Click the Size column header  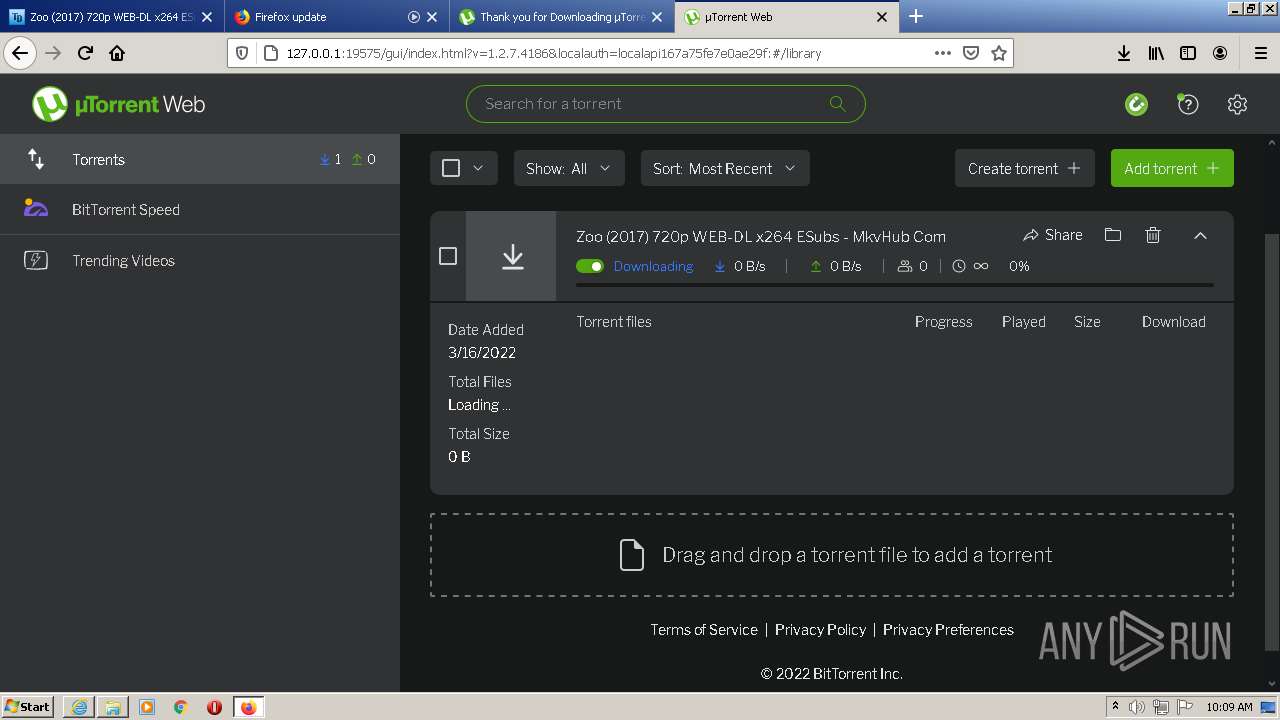1087,321
